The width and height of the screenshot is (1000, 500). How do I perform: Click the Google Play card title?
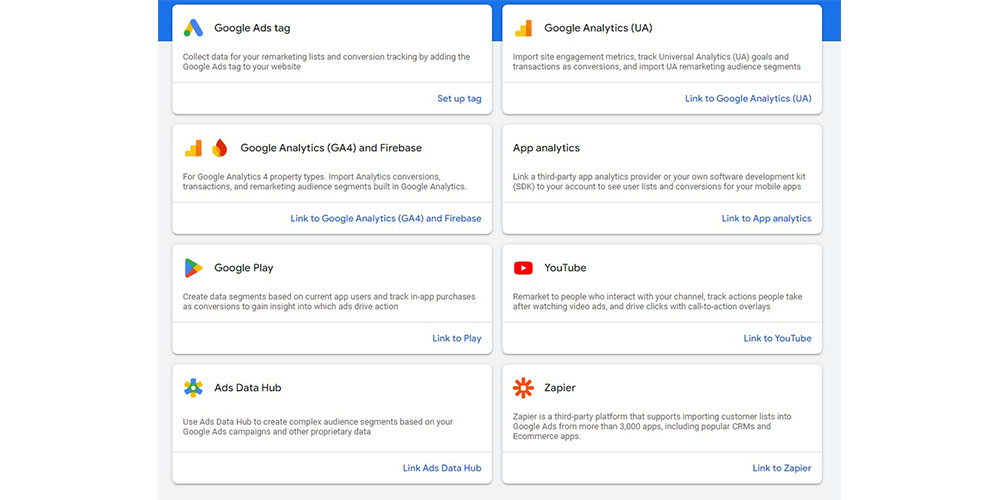[244, 268]
